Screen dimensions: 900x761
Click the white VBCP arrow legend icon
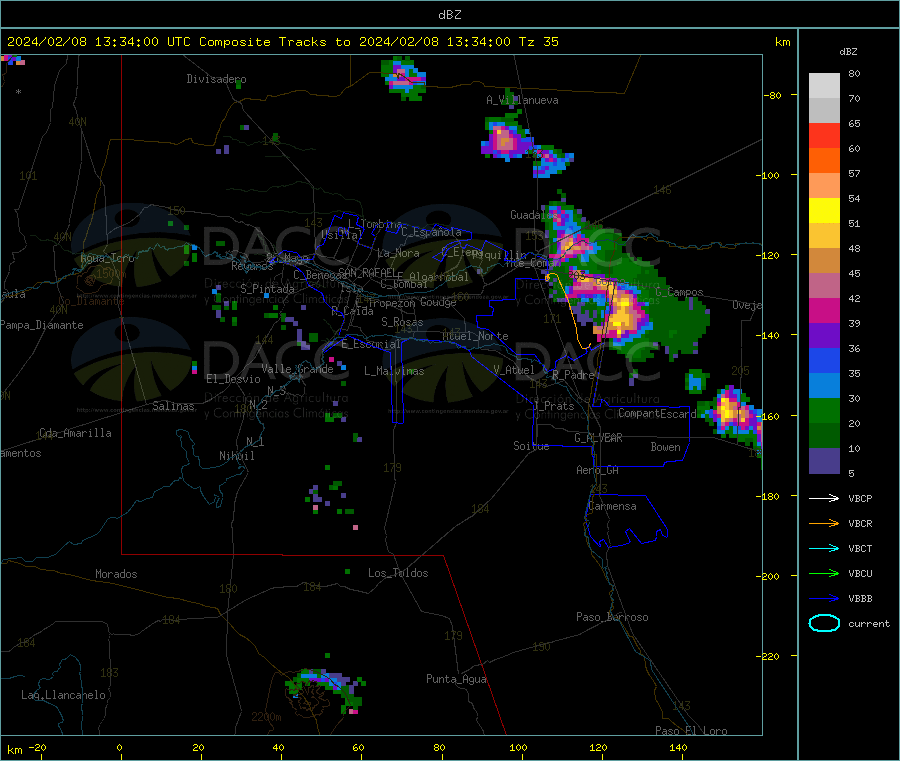pos(824,498)
